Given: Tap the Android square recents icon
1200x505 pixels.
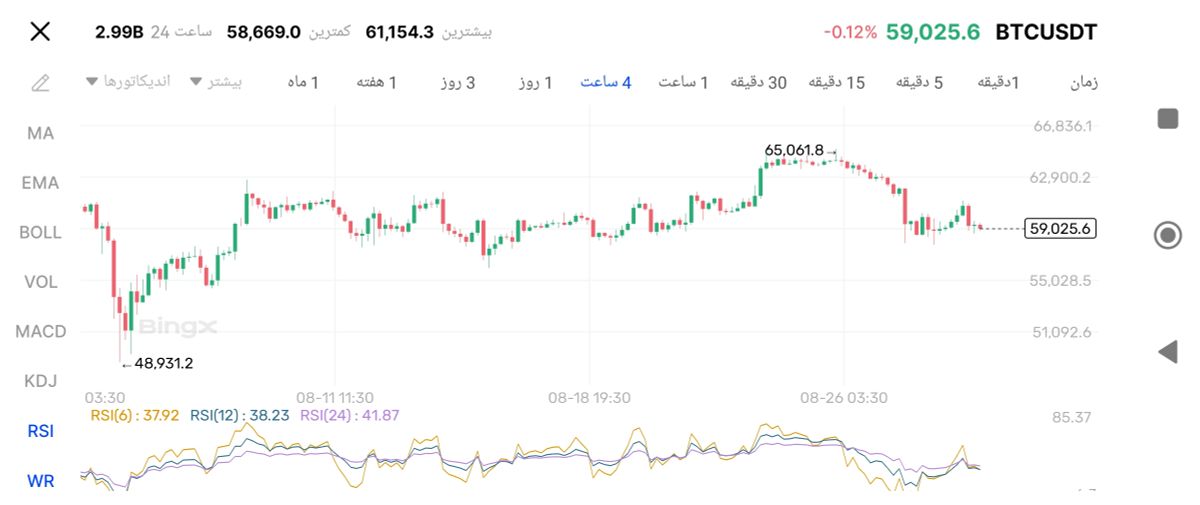Looking at the screenshot, I should pos(1167,119).
